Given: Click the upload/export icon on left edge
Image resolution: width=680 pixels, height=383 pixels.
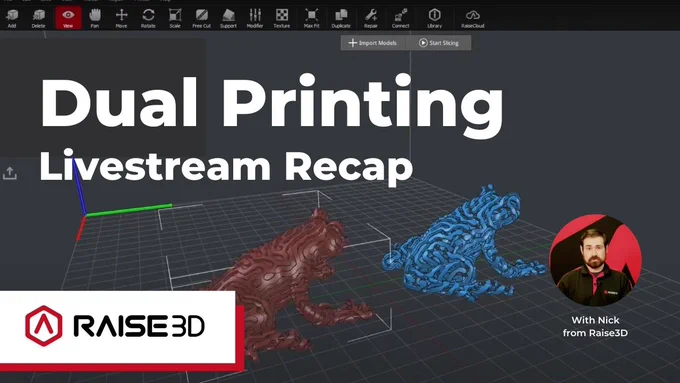Looking at the screenshot, I should (10, 173).
